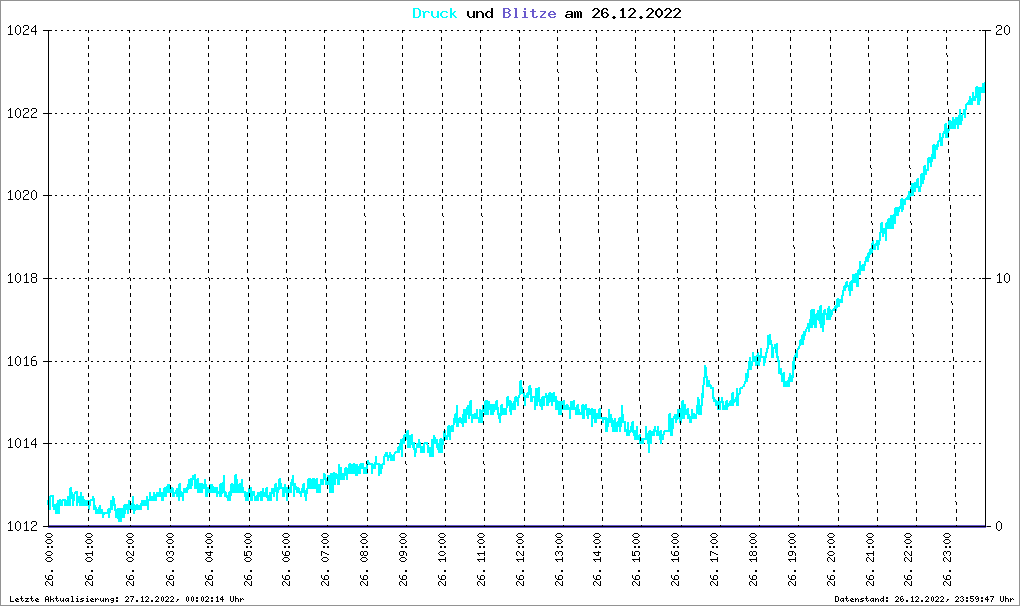This screenshot has height=606, width=1020.
Task: Click the pressure curve end point near 23:59
Action: click(x=984, y=85)
